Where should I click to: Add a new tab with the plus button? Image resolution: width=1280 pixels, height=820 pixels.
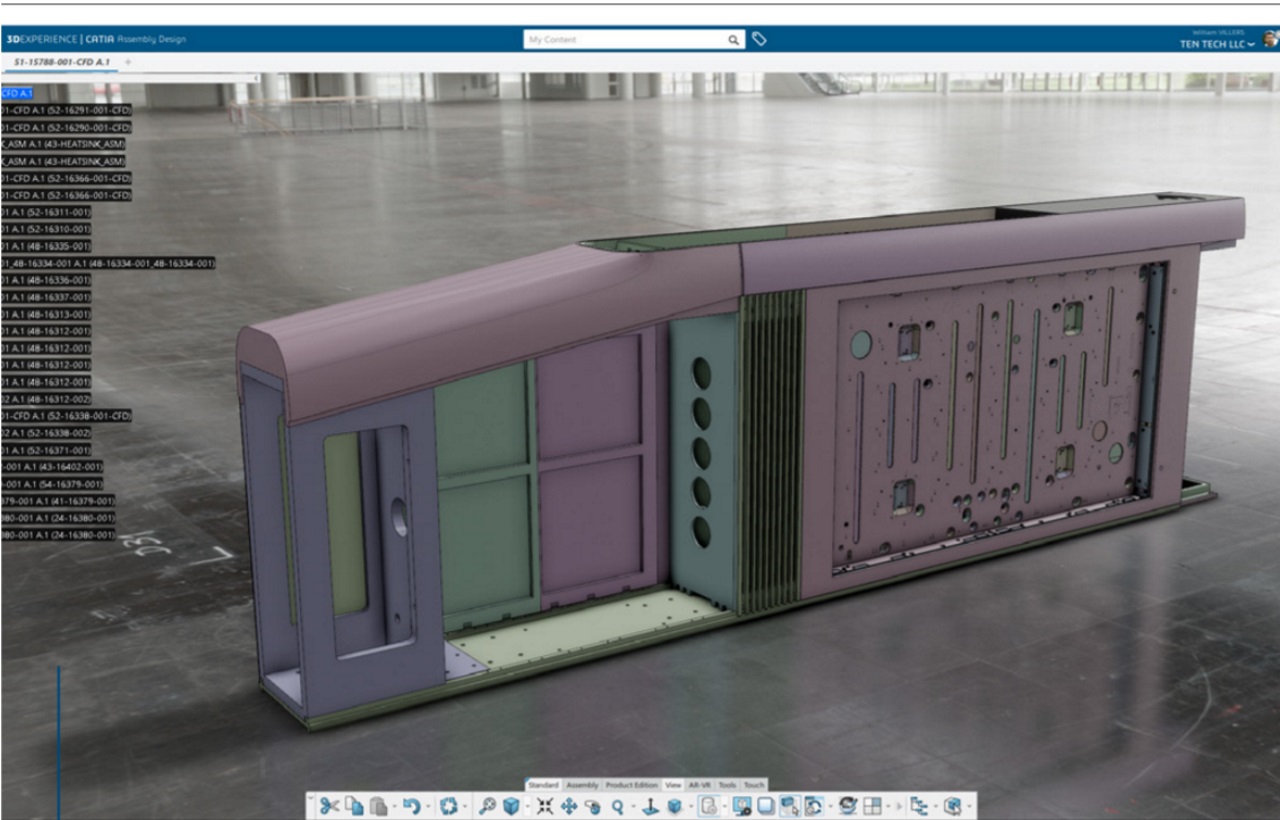coord(128,62)
